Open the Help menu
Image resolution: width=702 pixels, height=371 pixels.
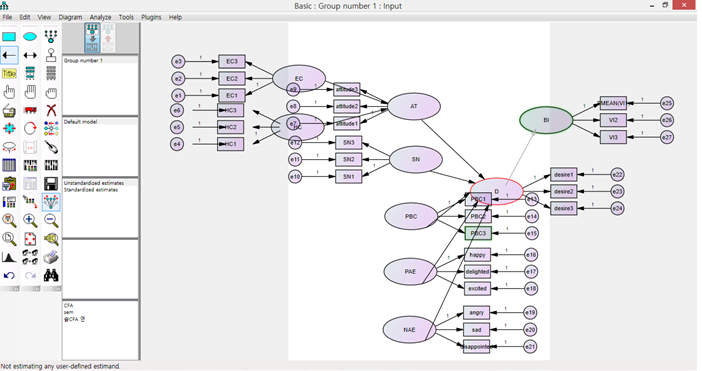[x=176, y=17]
